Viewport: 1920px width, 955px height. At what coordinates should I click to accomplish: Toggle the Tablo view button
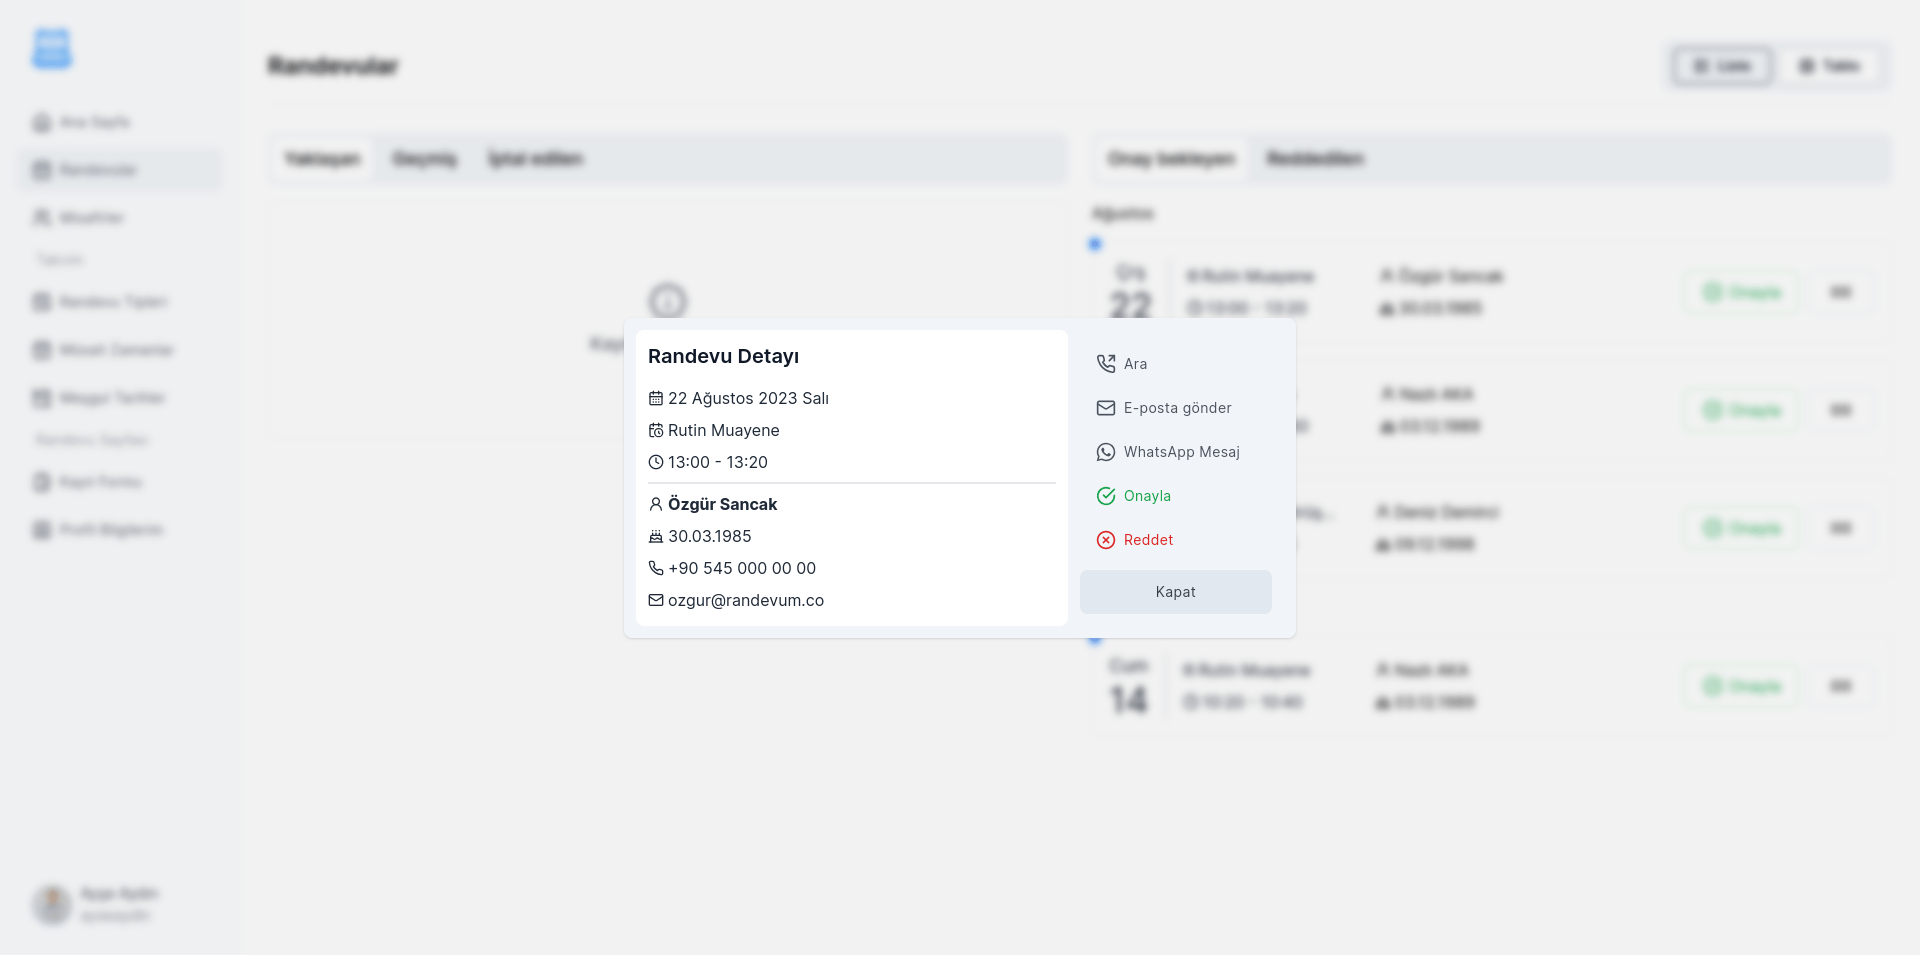1830,65
